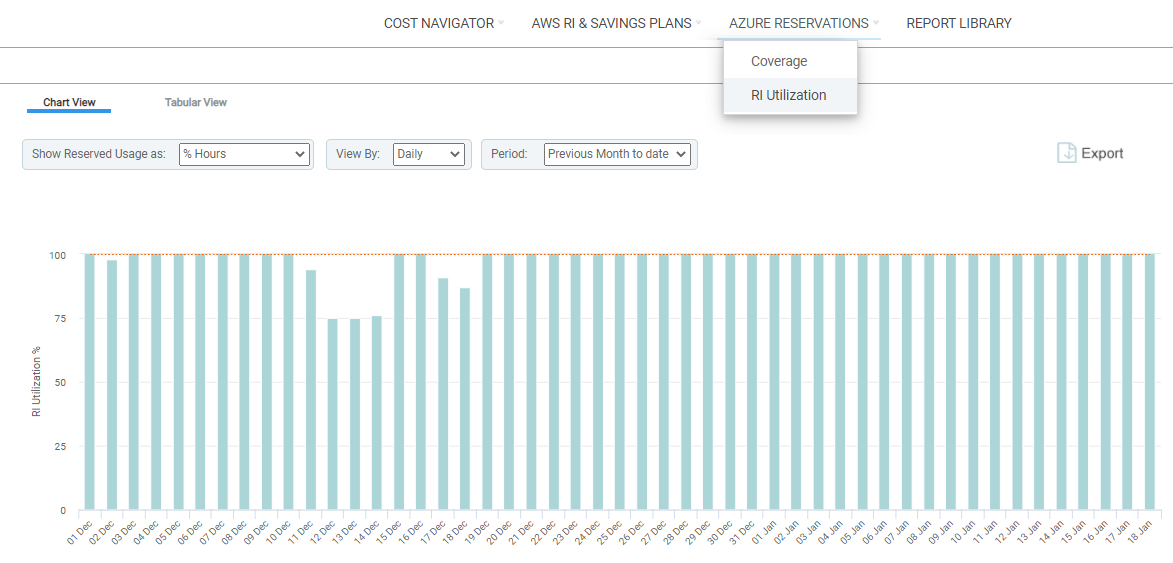This screenshot has height=563, width=1173.
Task: Switch to the Tabular View tab
Action: tap(196, 102)
